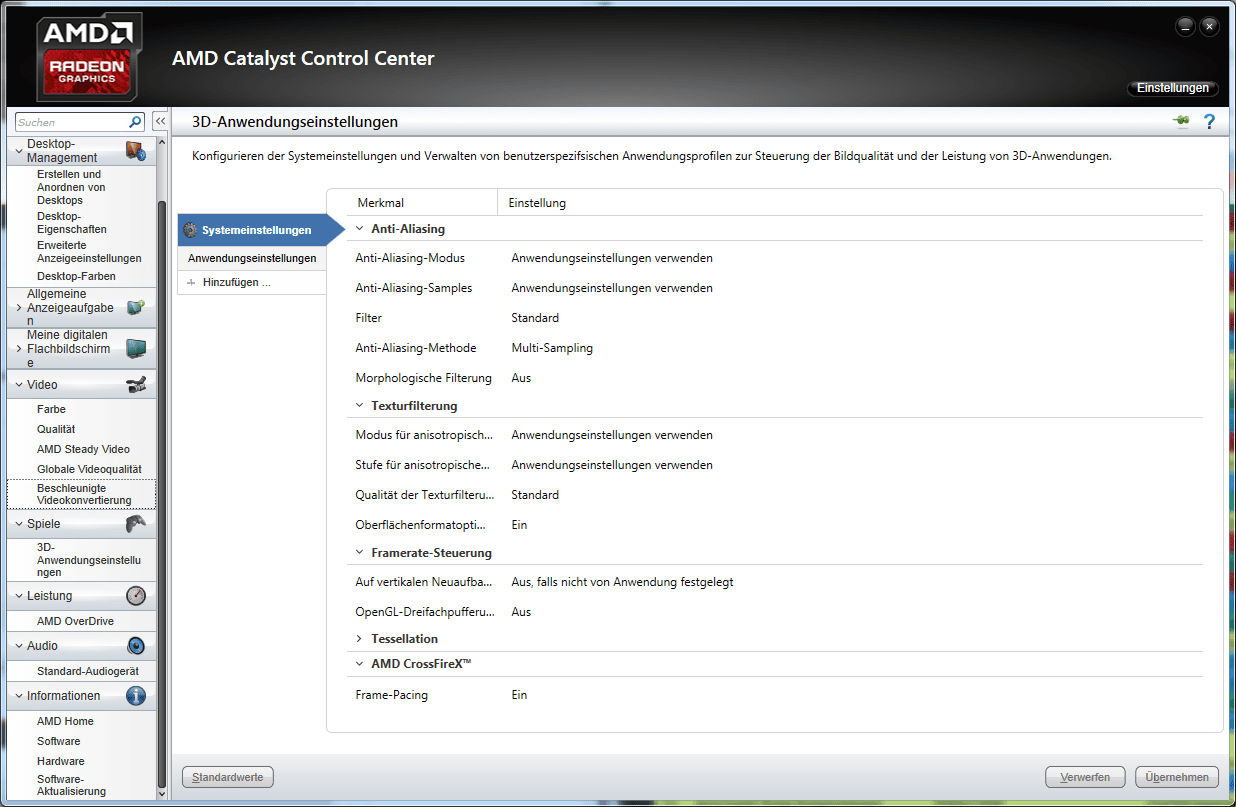Expand the Tessellation section
Viewport: 1236px width, 807px height.
tap(360, 638)
